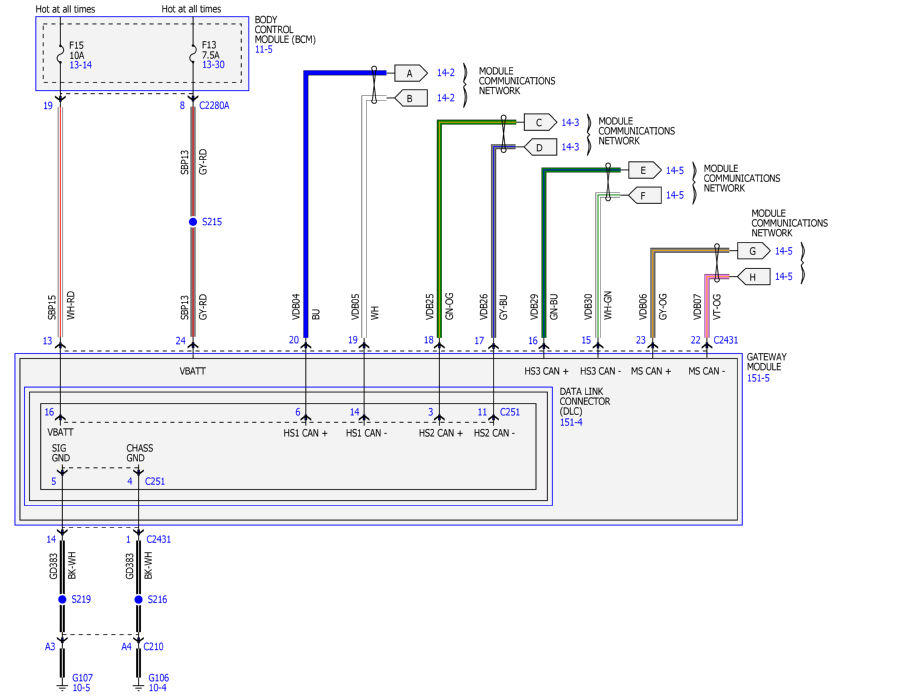Click the C2280A connector label
The width and height of the screenshot is (900, 696).
click(x=214, y=105)
